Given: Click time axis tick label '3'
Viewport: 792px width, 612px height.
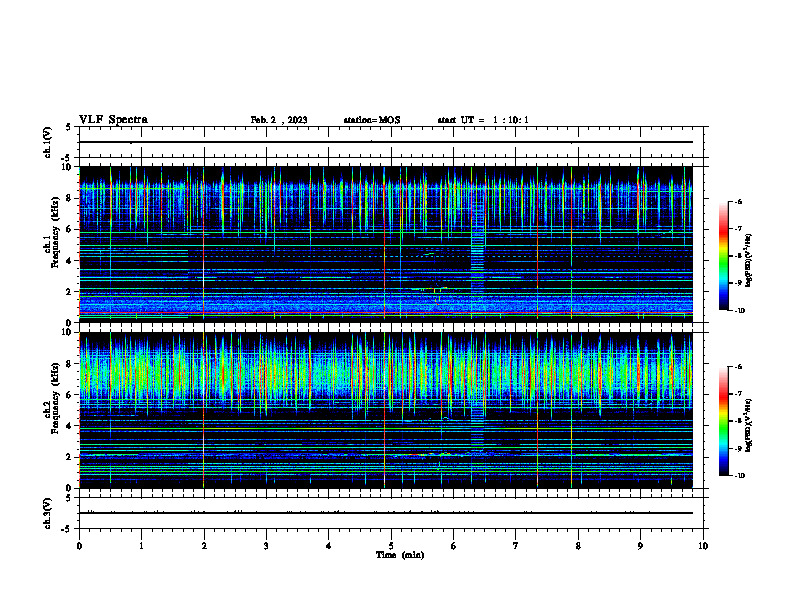Looking at the screenshot, I should click(266, 546).
